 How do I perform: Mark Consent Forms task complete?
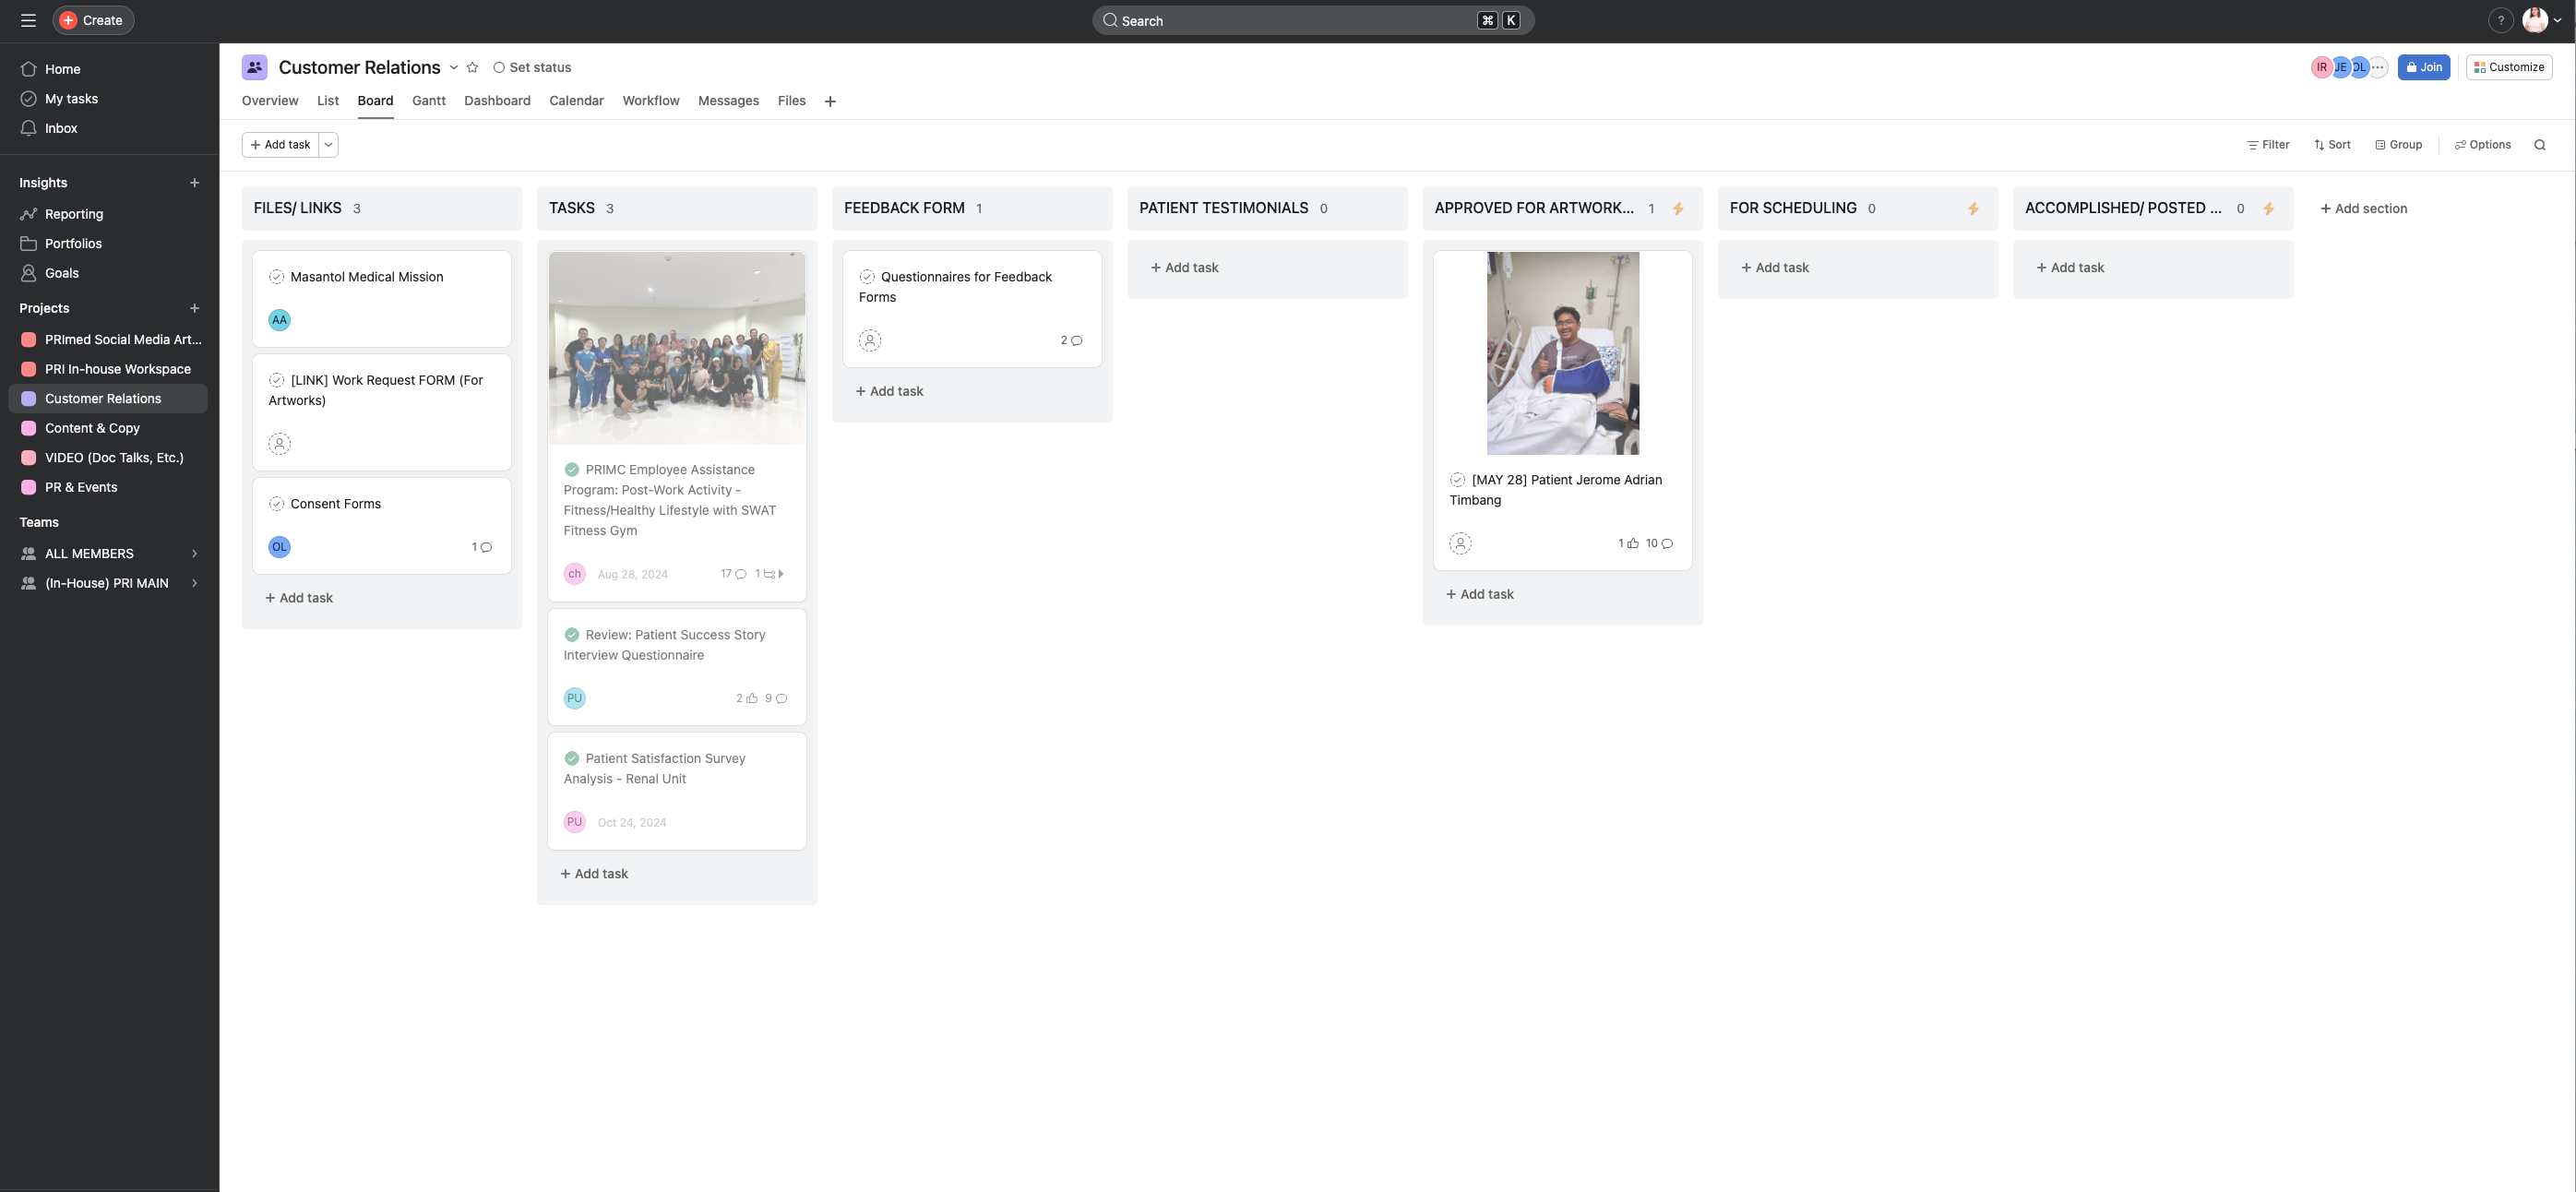pos(276,504)
